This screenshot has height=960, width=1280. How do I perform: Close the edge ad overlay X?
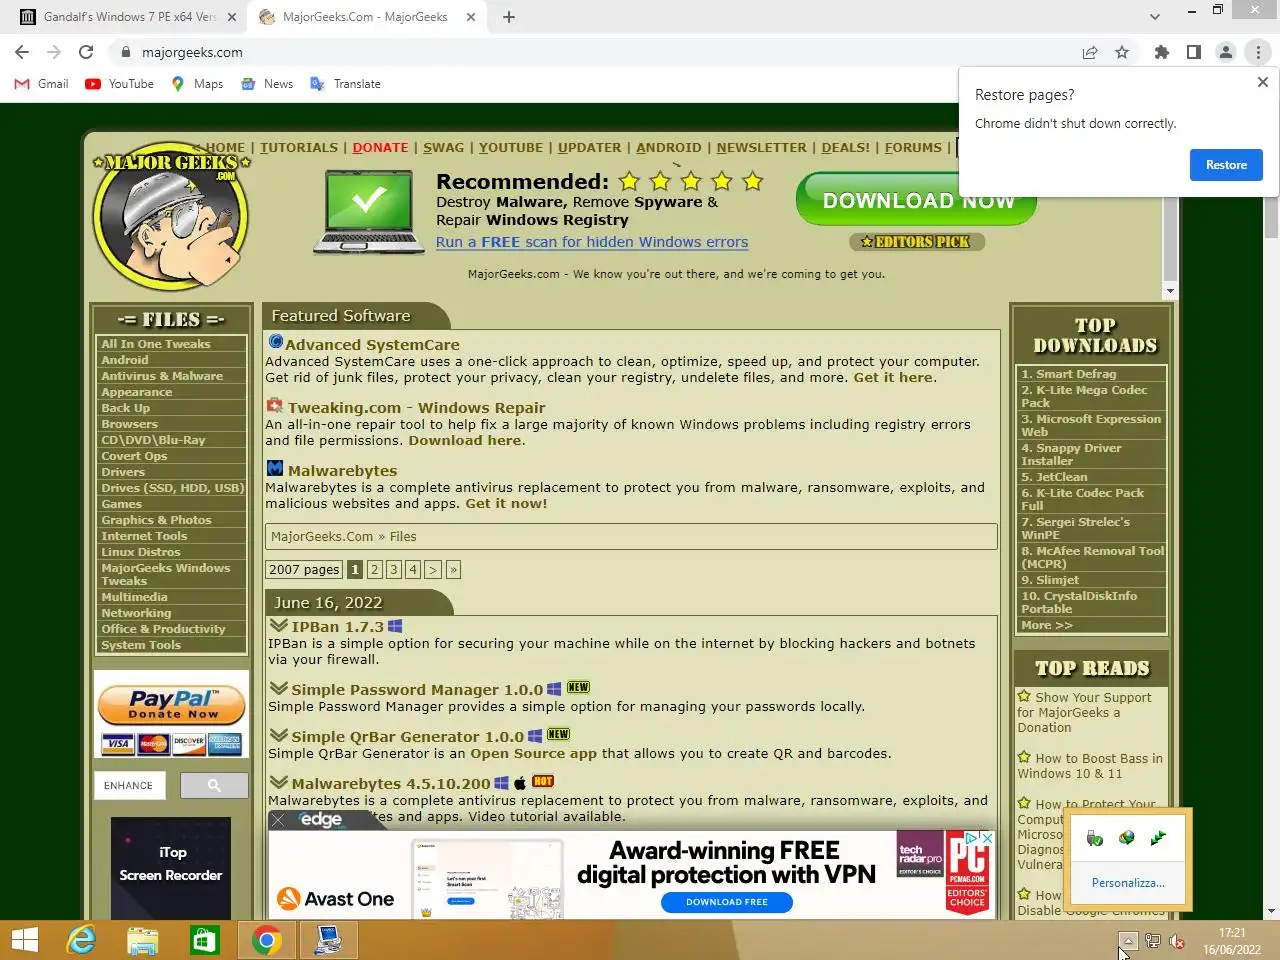coord(278,820)
